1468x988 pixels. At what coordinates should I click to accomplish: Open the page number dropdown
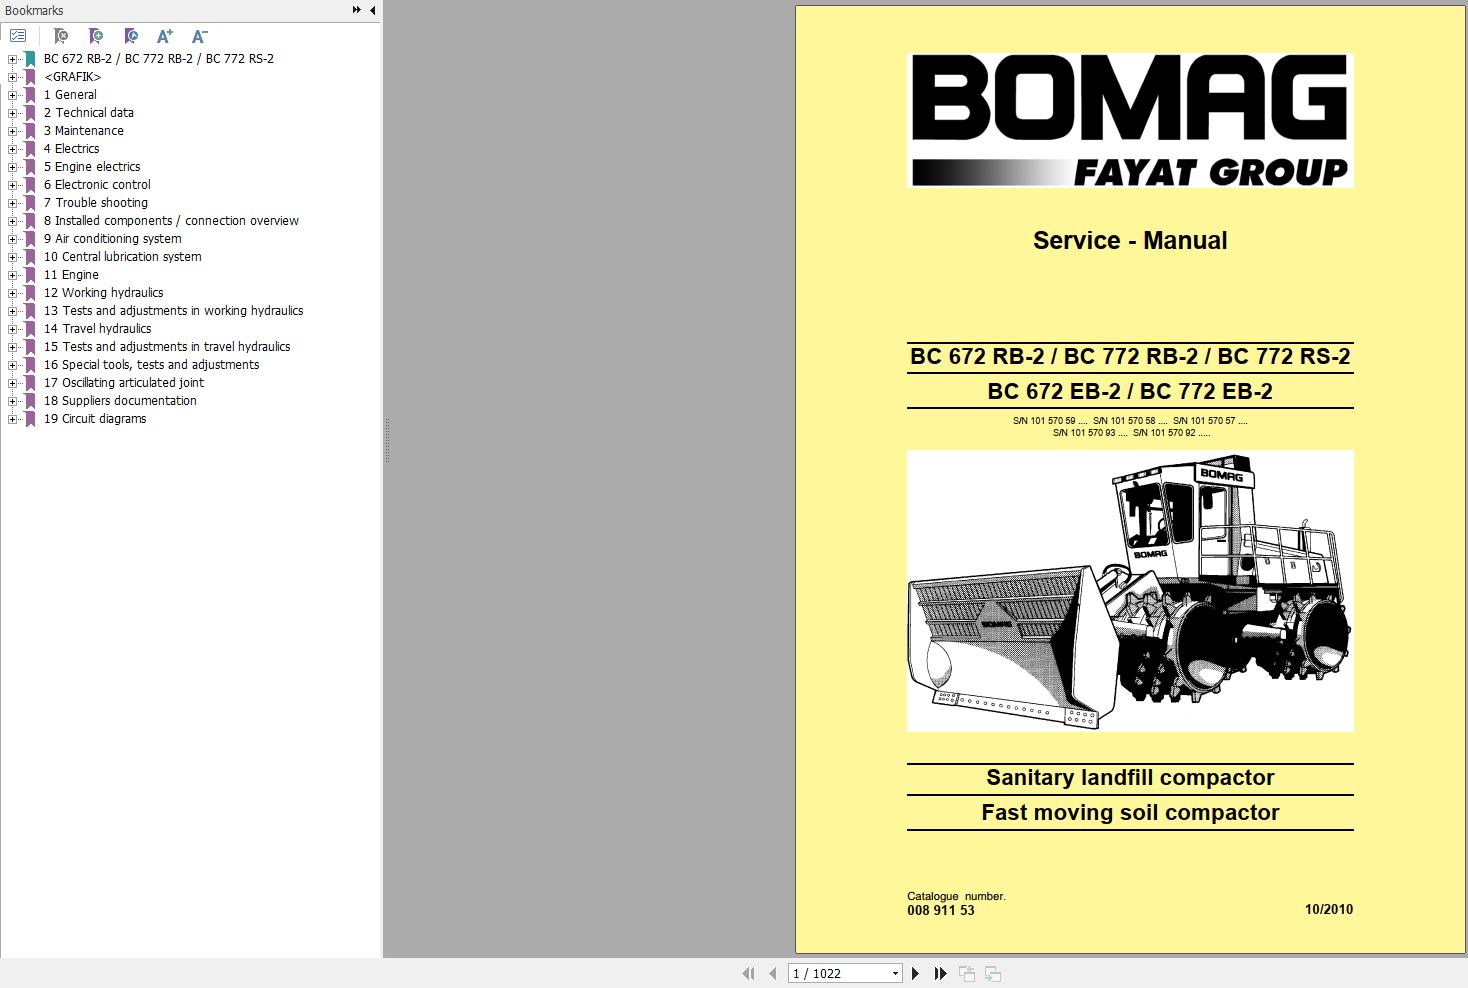(x=895, y=973)
